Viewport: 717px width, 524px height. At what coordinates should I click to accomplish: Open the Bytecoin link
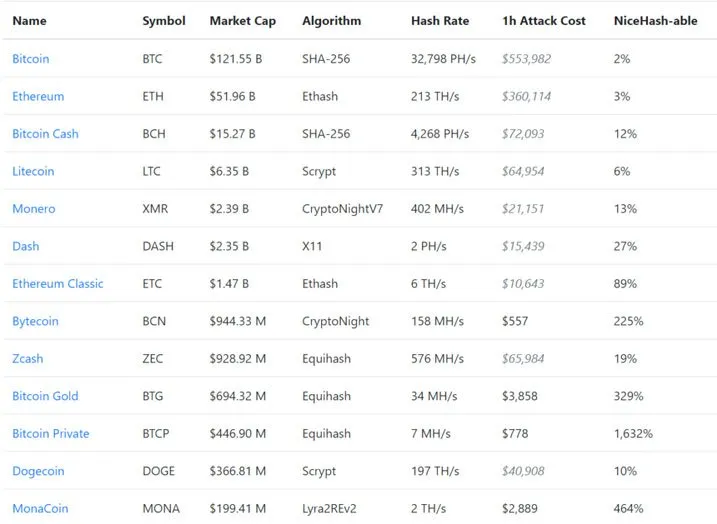coord(35,321)
